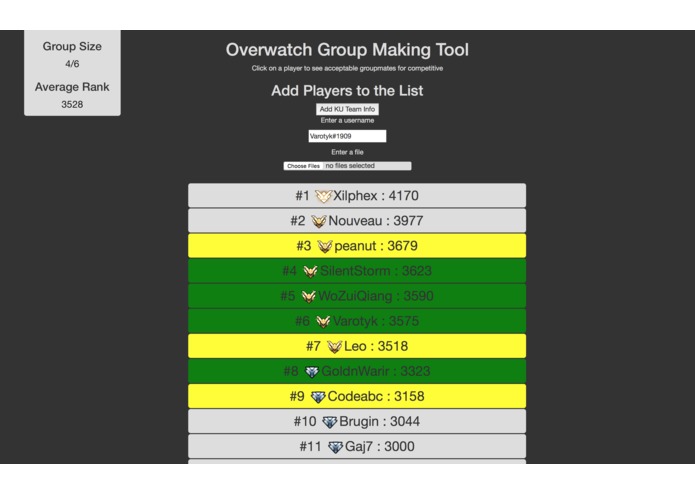Click the Overwatch Group Making Tool heading

[347, 50]
